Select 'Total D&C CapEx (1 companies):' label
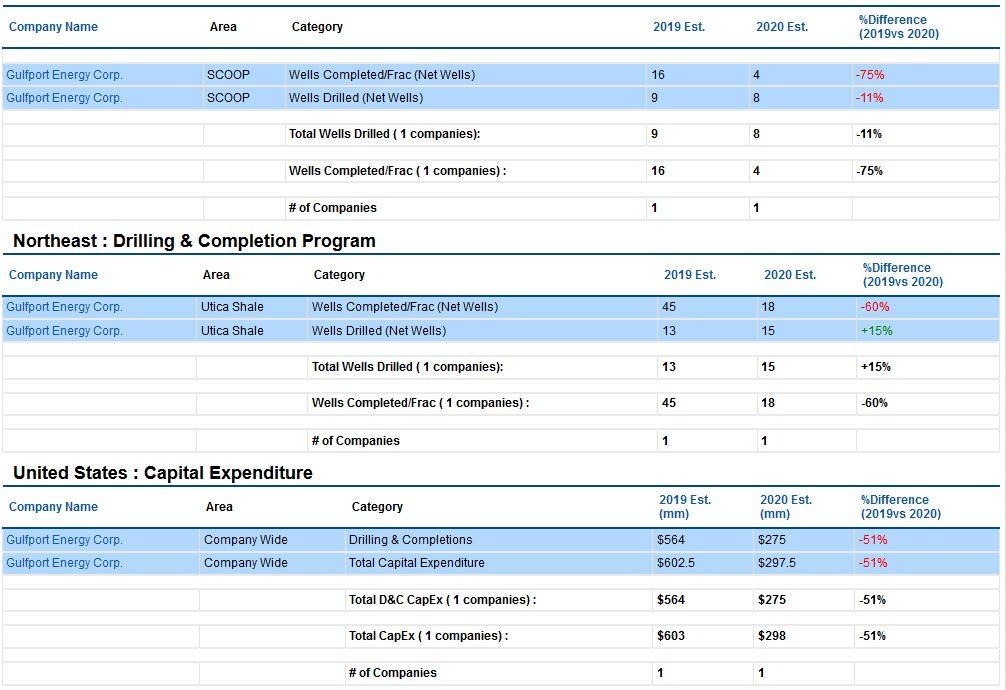 click(443, 600)
